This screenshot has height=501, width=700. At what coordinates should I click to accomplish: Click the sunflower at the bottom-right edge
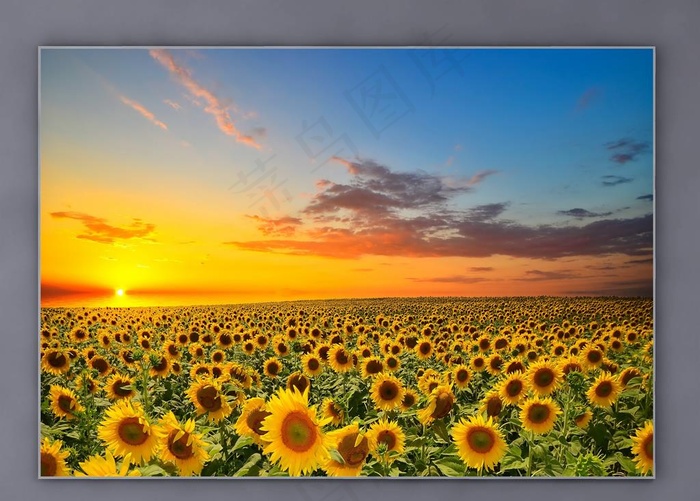click(642, 445)
